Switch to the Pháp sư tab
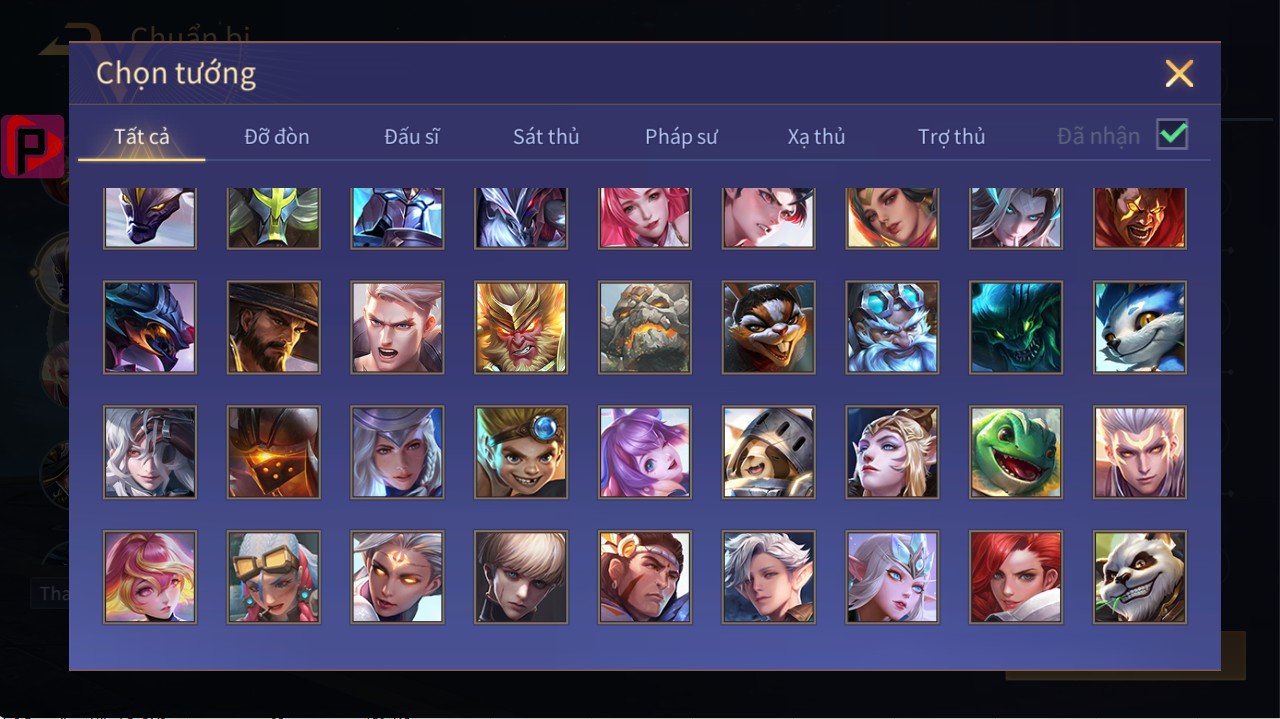The image size is (1280, 719). (x=681, y=136)
